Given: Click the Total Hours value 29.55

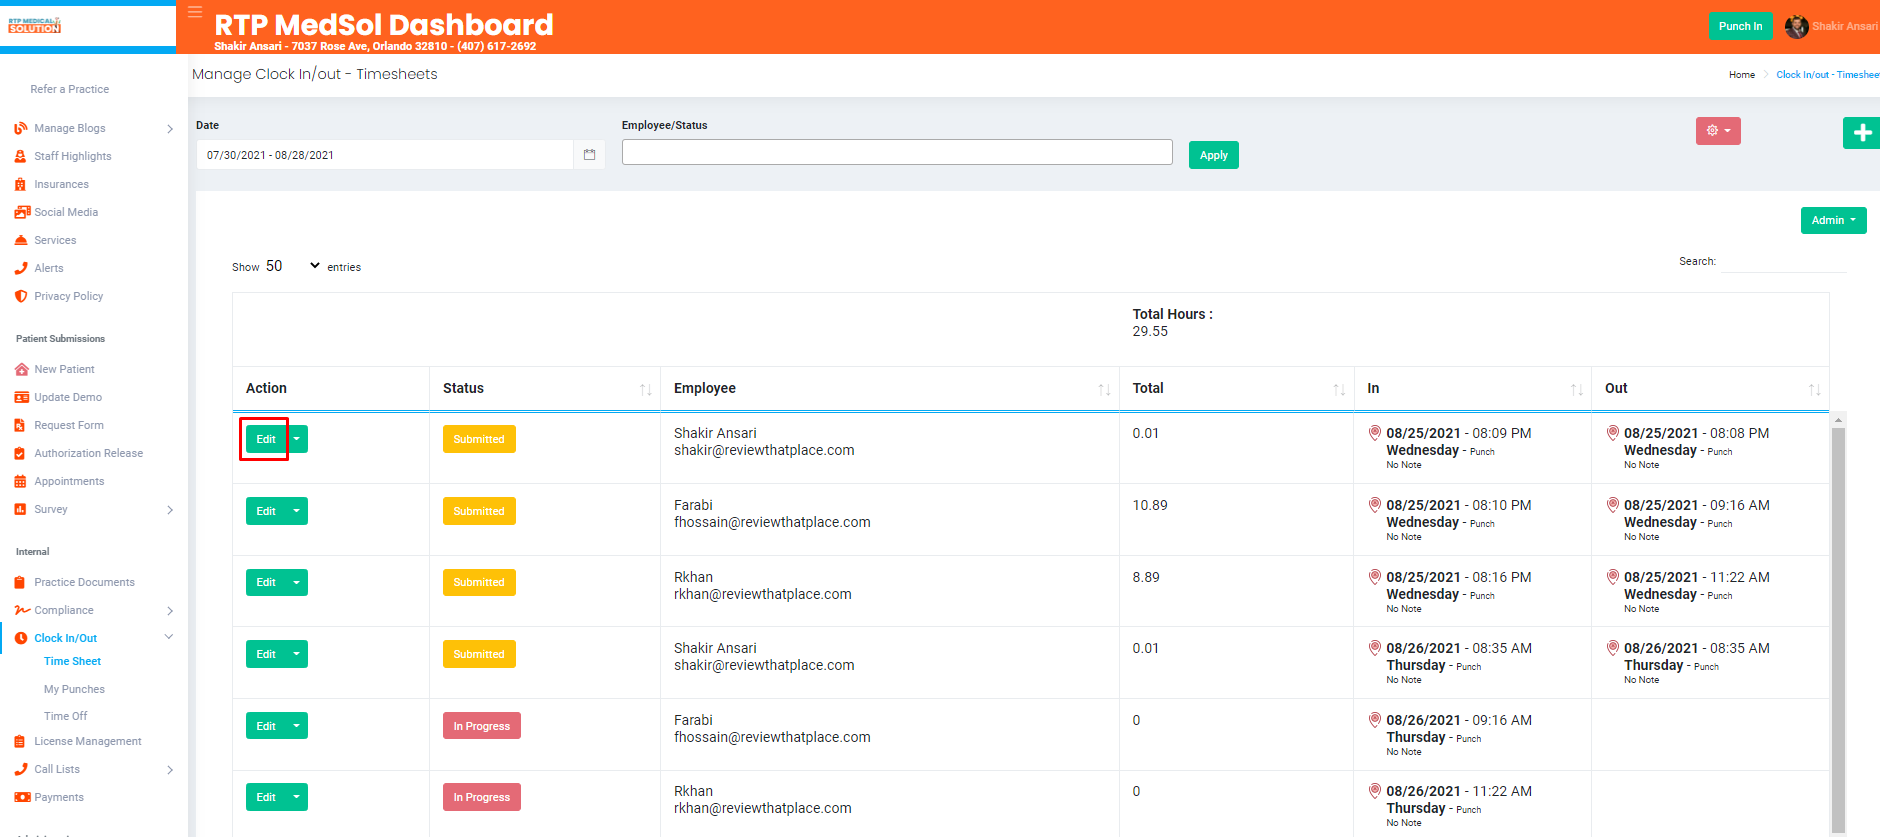Looking at the screenshot, I should 1150,331.
